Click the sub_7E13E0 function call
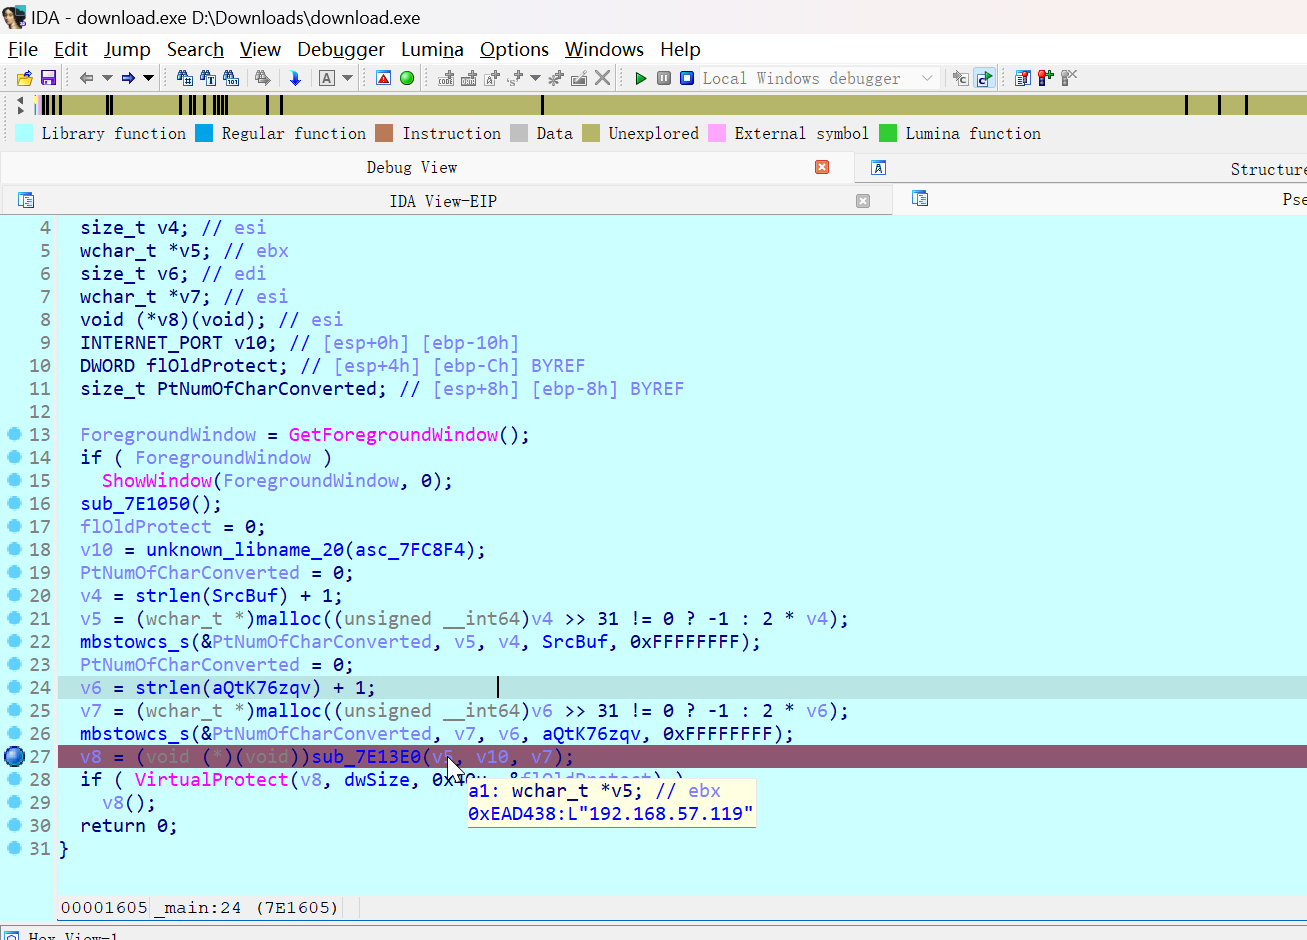 pyautogui.click(x=366, y=756)
